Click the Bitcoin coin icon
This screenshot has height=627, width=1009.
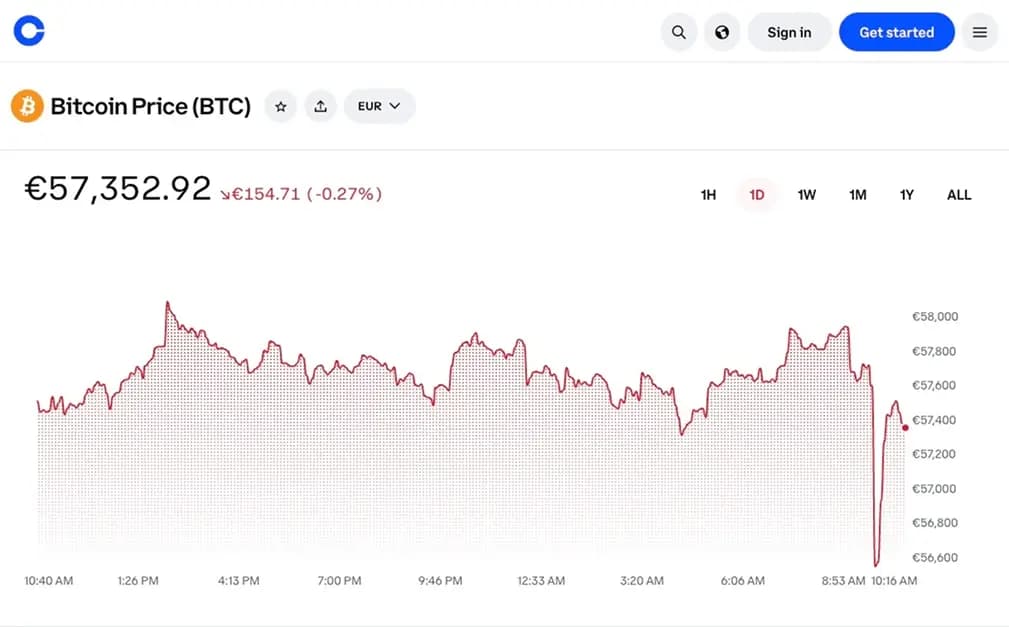pyautogui.click(x=28, y=106)
